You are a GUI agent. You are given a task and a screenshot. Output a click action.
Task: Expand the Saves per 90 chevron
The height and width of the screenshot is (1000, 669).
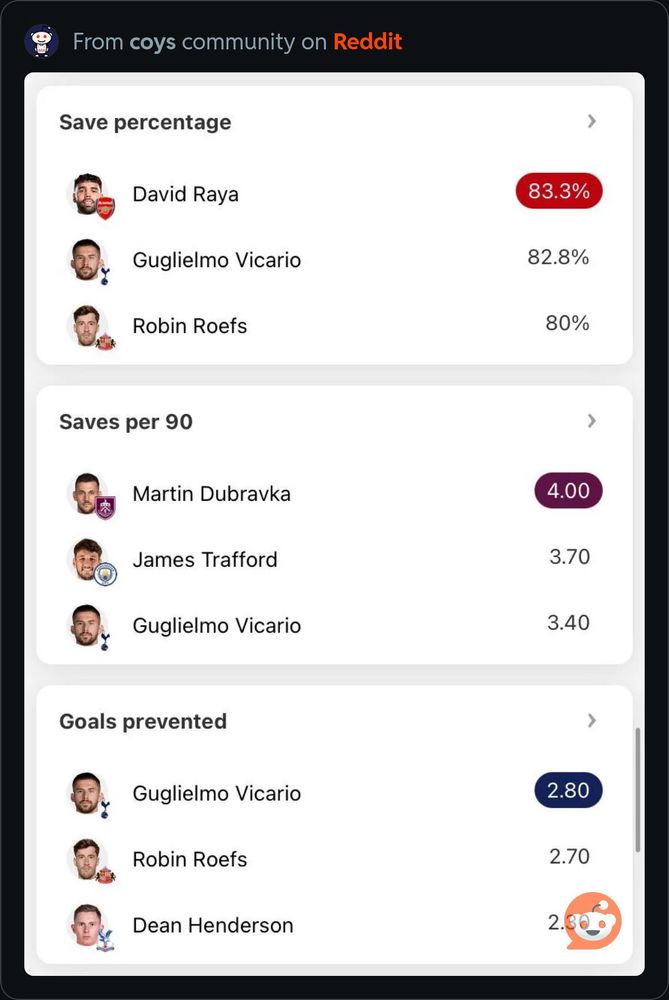coord(592,421)
